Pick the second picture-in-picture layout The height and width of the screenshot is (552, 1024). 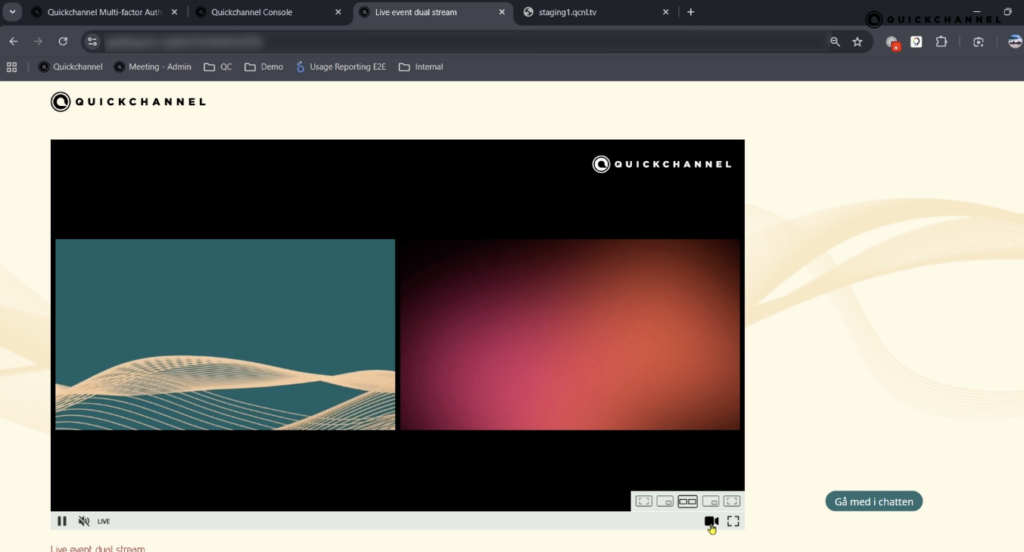pos(665,501)
